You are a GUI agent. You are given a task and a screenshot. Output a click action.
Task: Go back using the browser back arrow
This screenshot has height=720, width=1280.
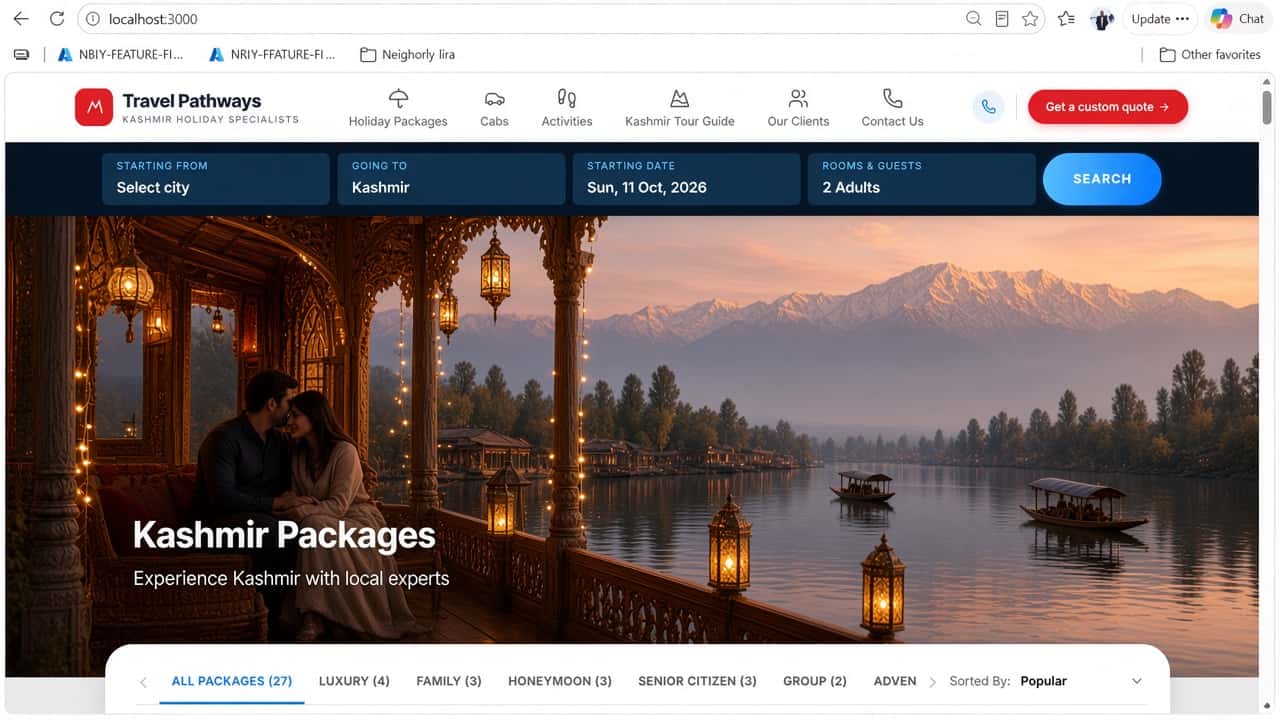[21, 19]
